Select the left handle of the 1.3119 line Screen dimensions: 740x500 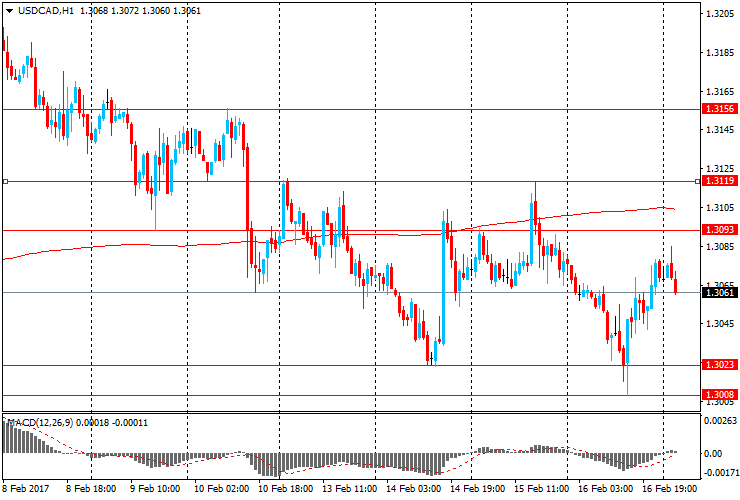[5, 181]
